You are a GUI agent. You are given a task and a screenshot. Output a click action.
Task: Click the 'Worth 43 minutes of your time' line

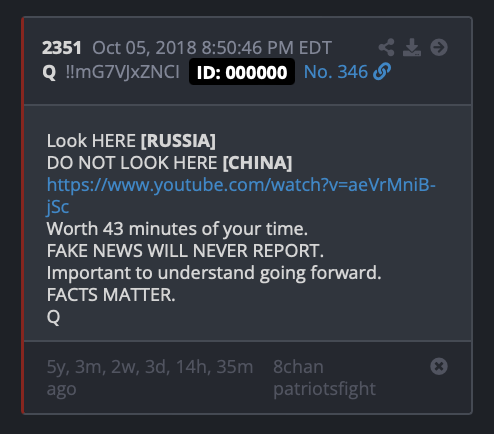point(177,229)
